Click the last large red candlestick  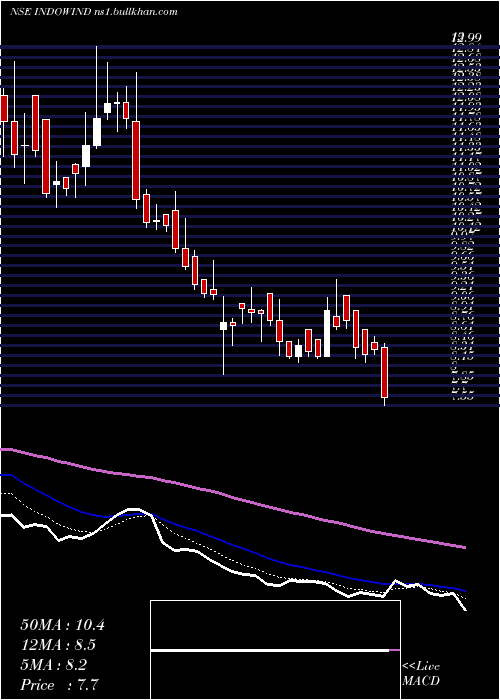coord(384,372)
